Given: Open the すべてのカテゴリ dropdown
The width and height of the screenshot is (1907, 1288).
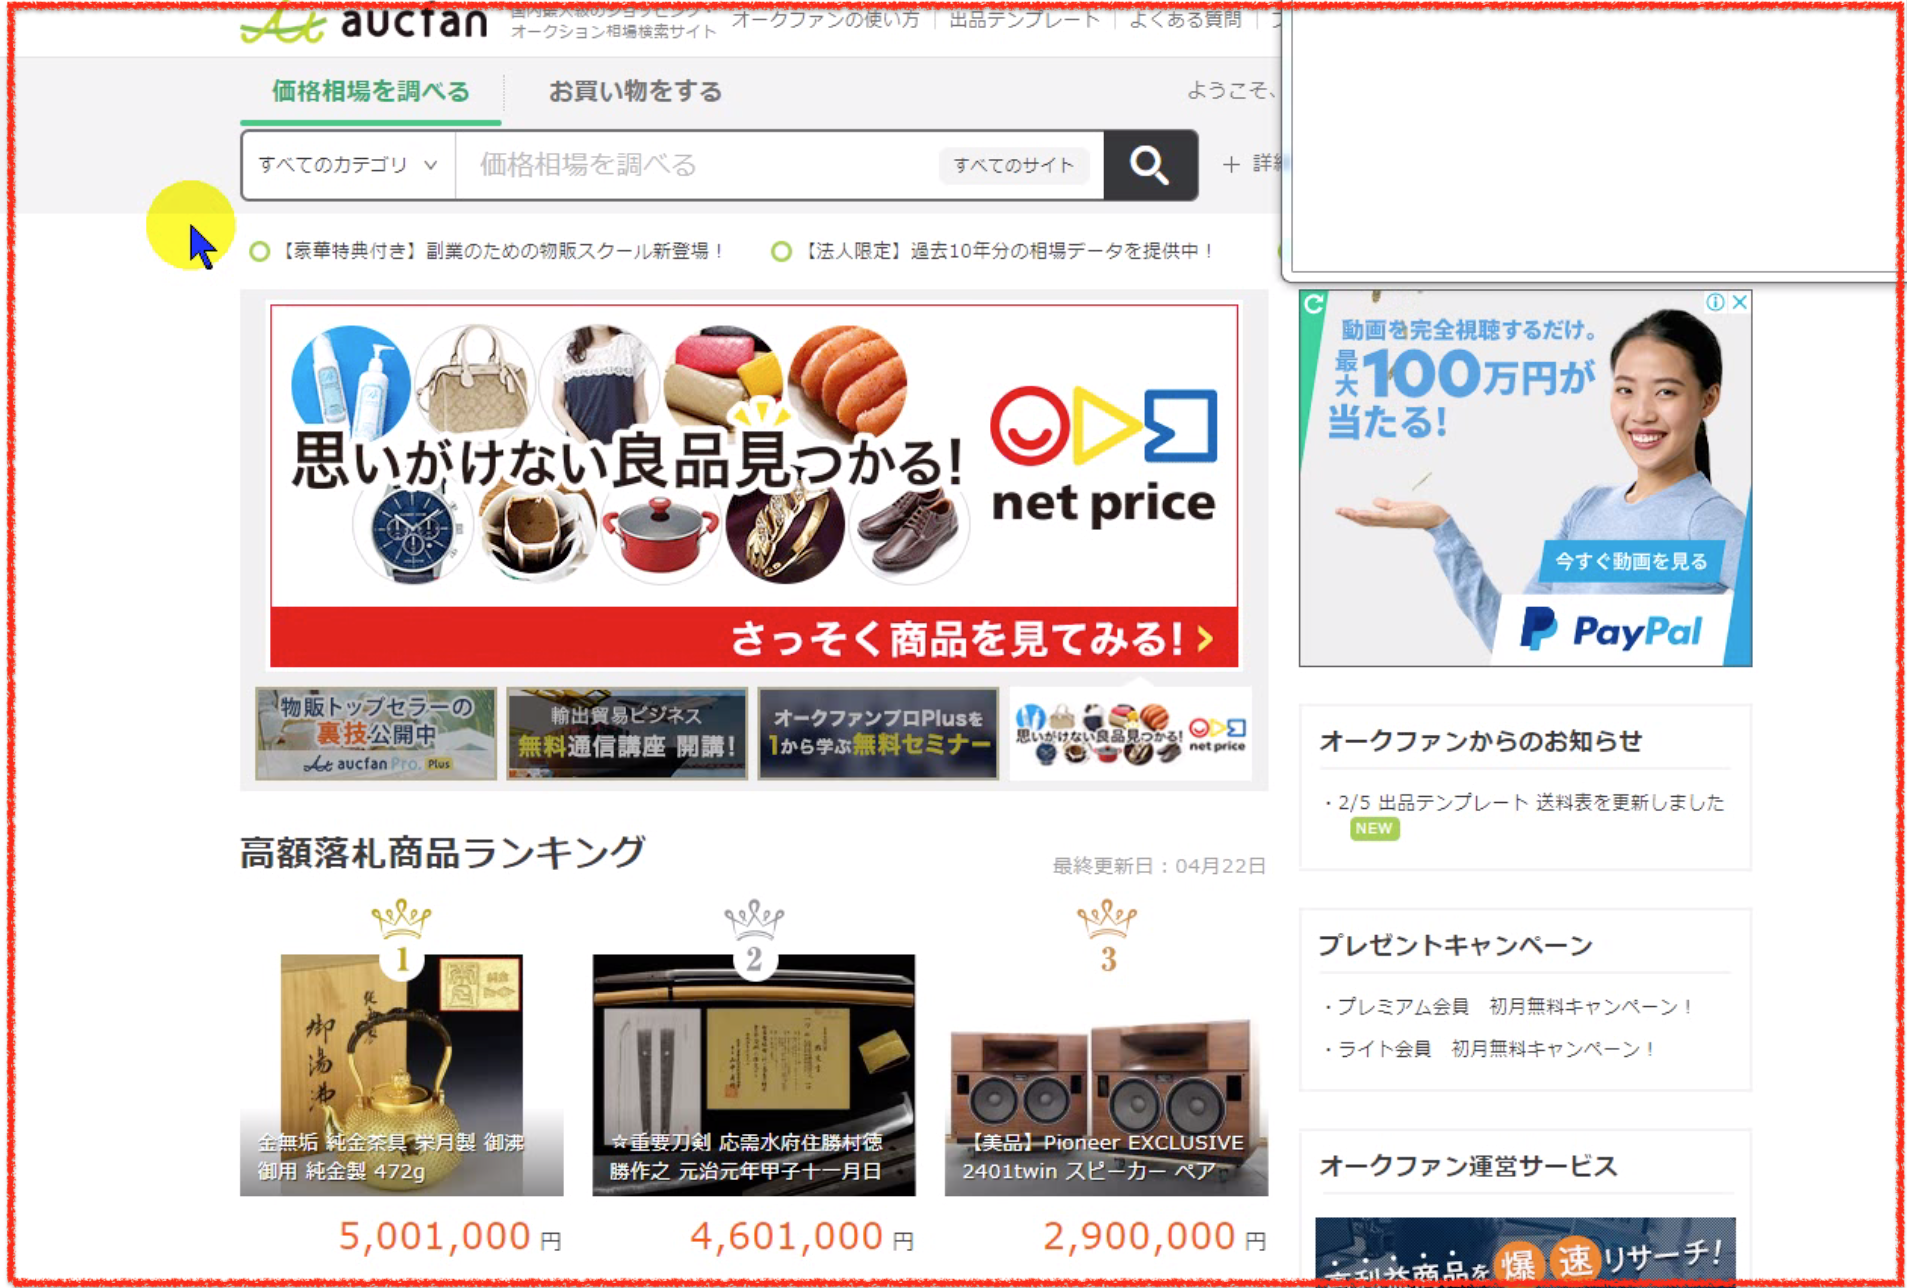Looking at the screenshot, I should coord(348,165).
